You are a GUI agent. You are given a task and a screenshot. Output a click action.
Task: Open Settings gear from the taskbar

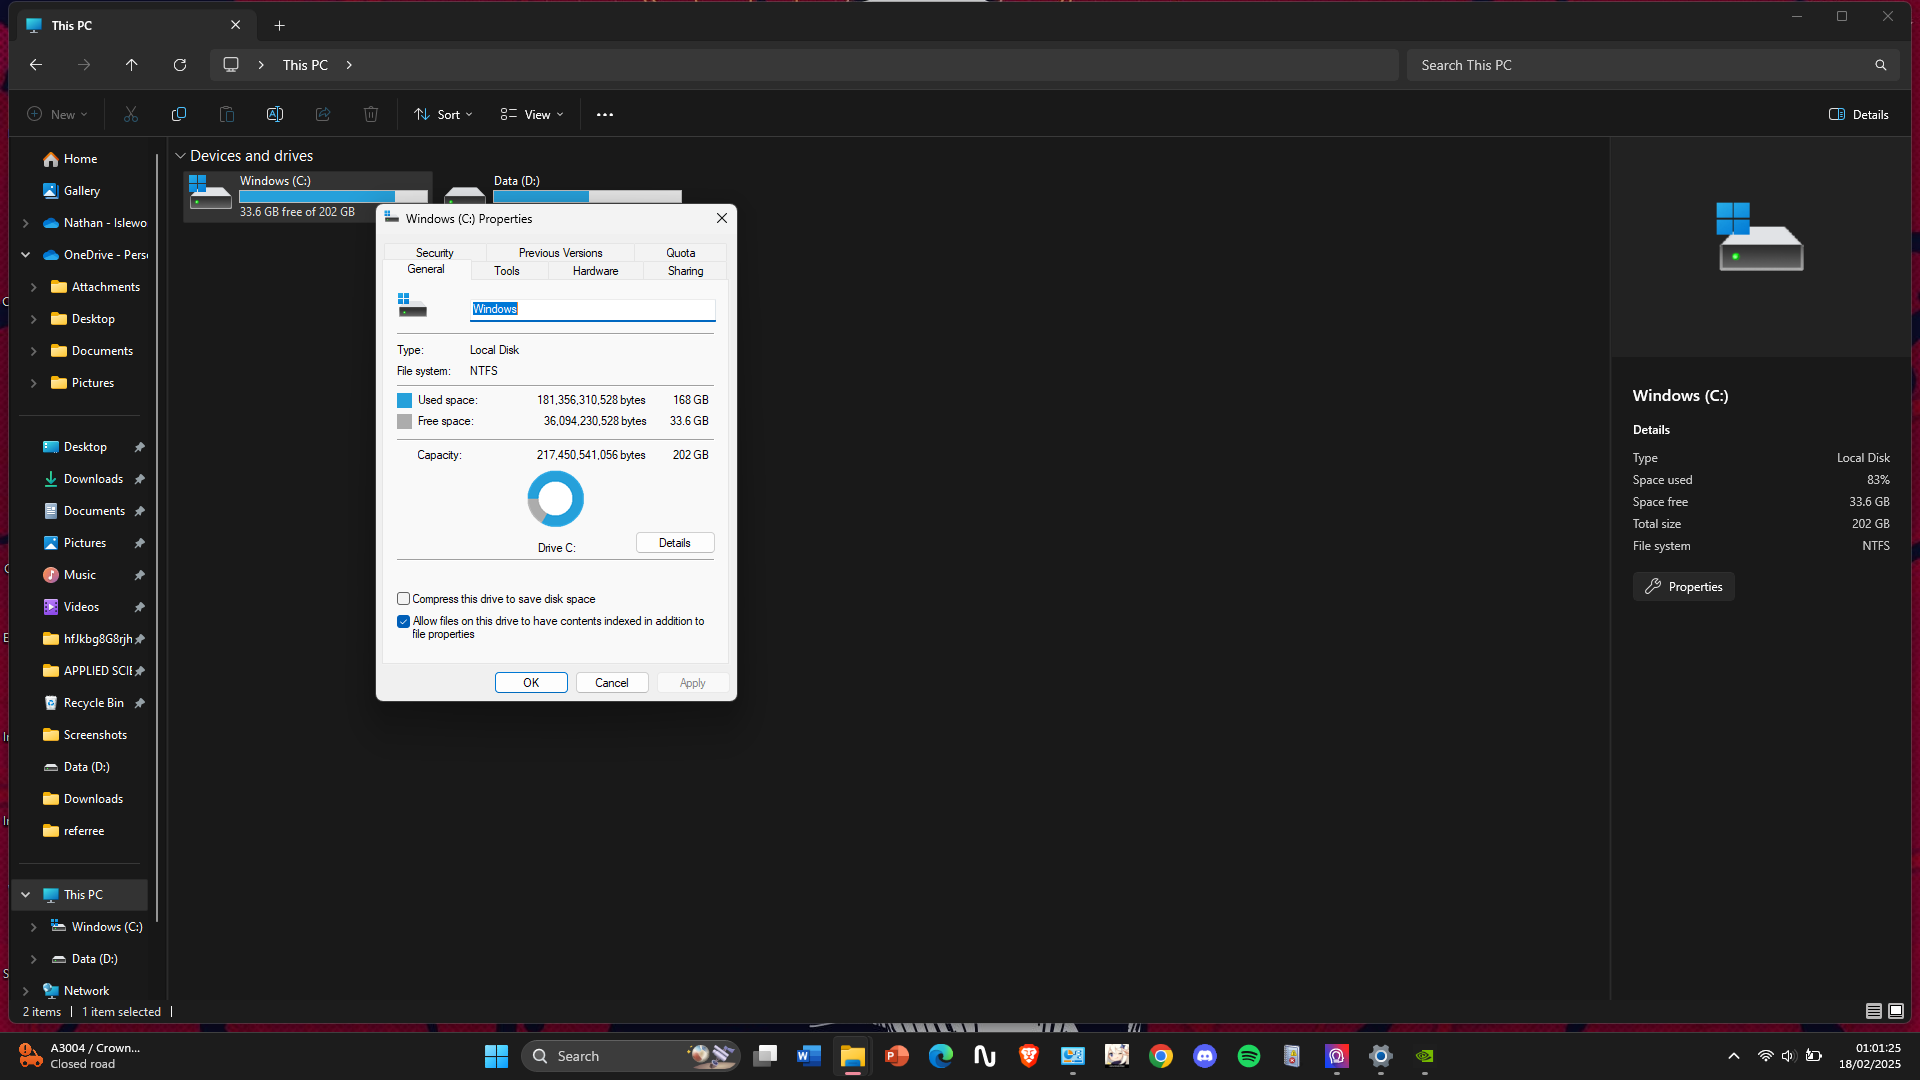coord(1381,1056)
